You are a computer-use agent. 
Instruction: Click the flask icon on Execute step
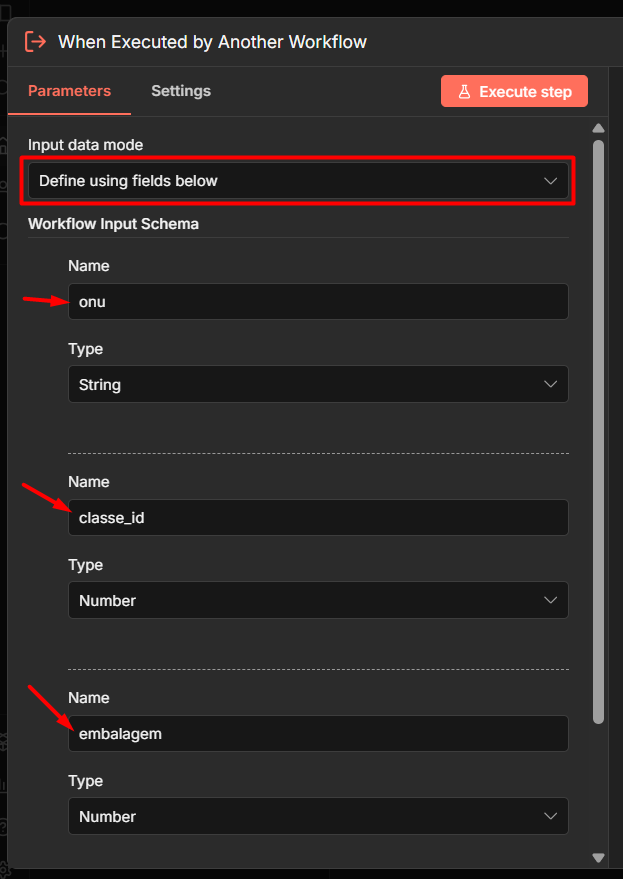click(464, 91)
